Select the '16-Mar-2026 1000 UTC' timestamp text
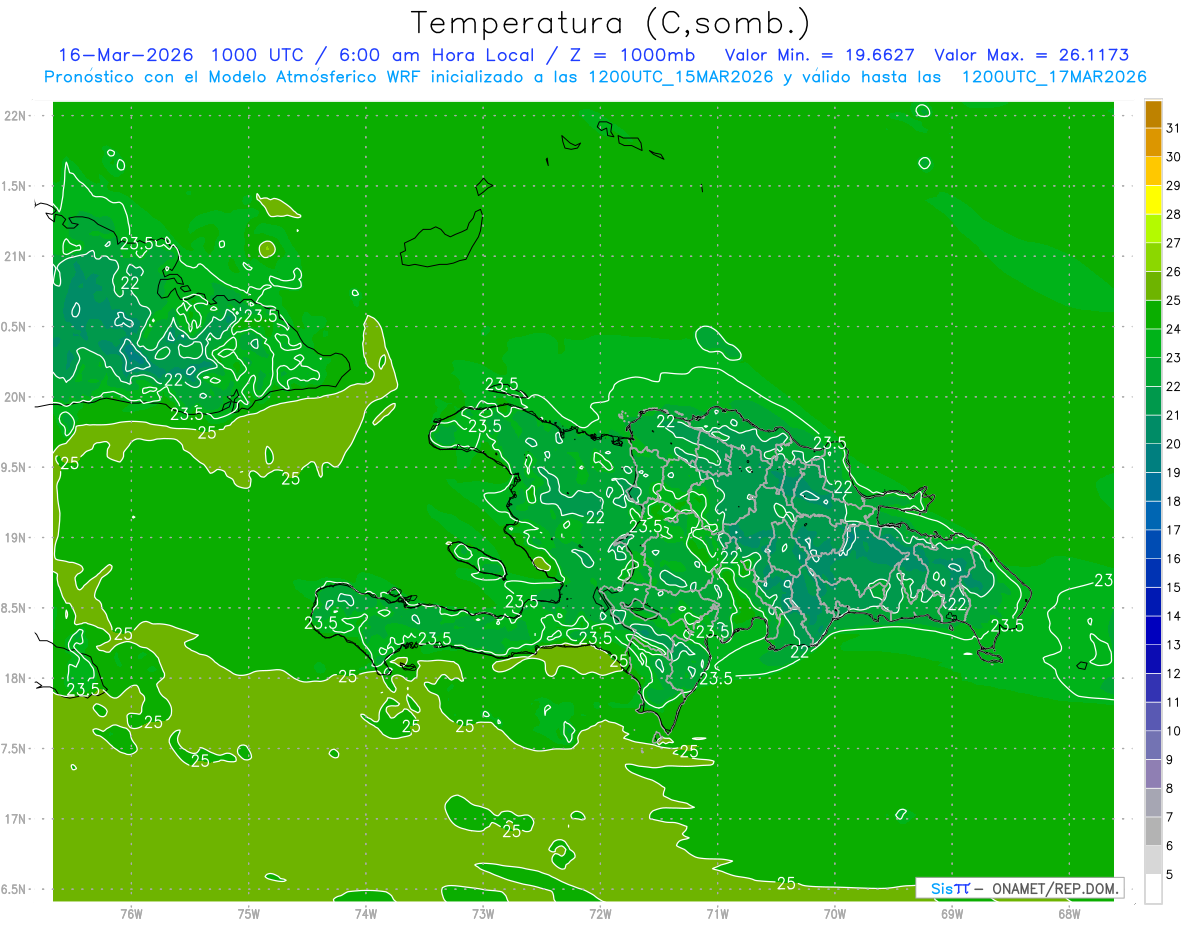Image resolution: width=1200 pixels, height=927 pixels. click(186, 55)
